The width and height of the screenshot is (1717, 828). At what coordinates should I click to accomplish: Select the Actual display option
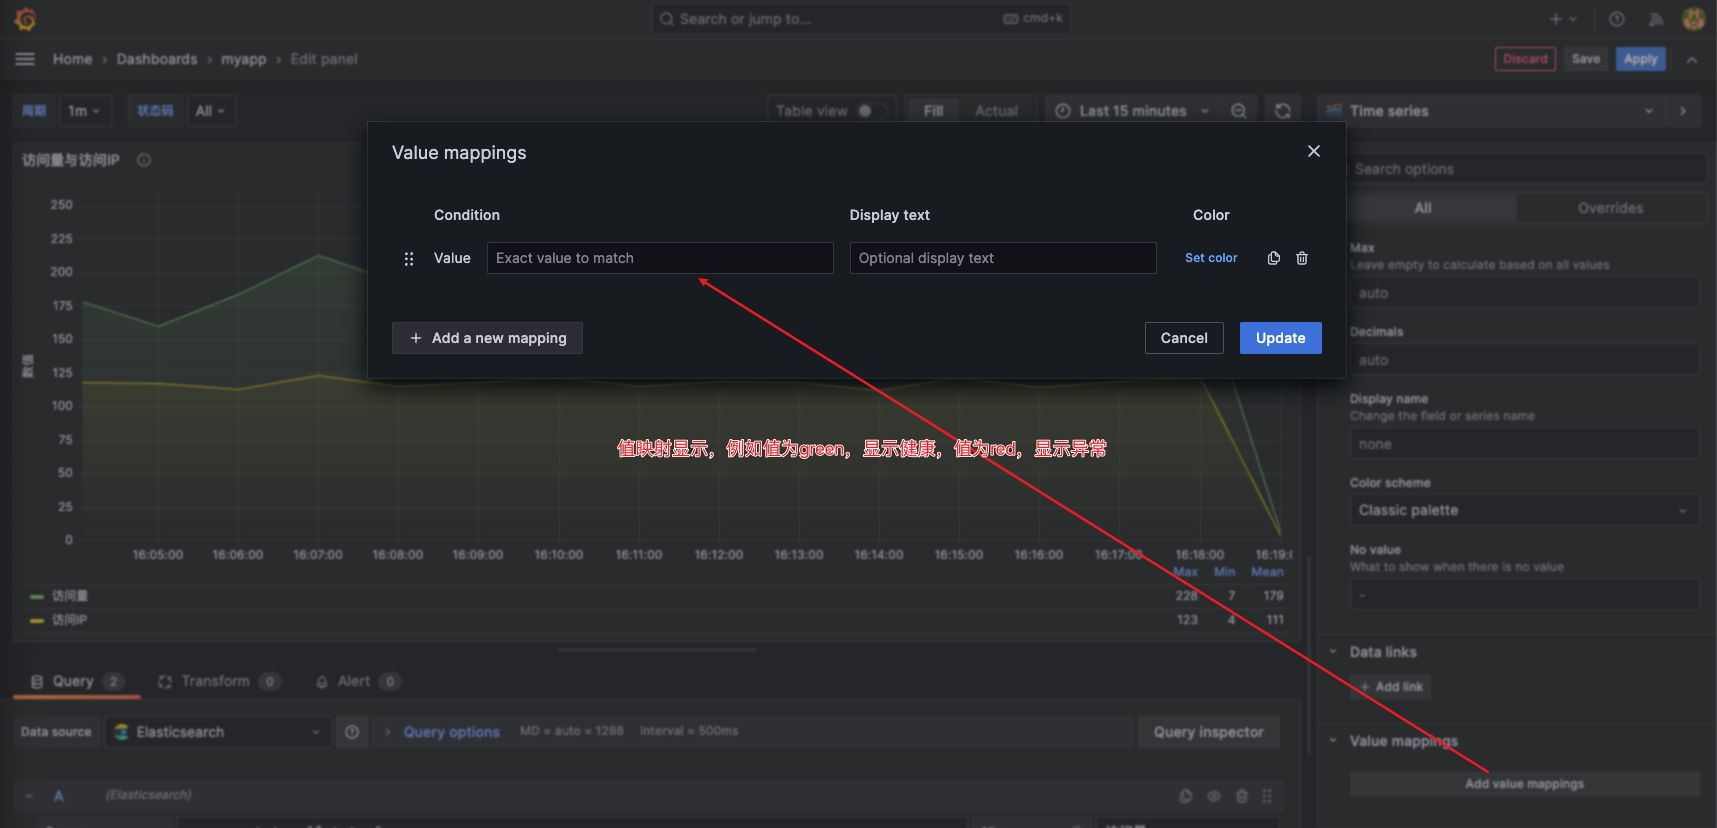(996, 111)
